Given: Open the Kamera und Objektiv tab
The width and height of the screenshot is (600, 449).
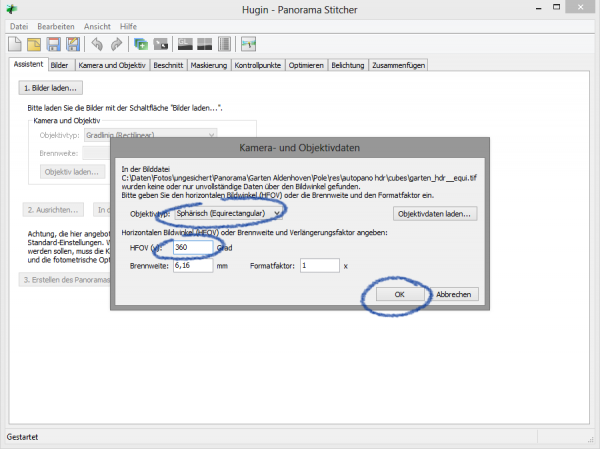Looking at the screenshot, I should pos(112,65).
